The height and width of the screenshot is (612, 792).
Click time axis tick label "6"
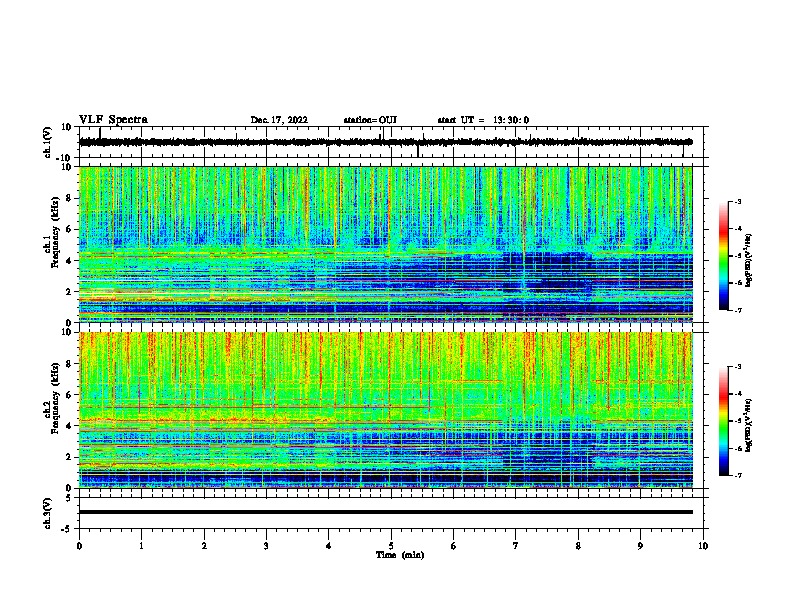pyautogui.click(x=454, y=546)
